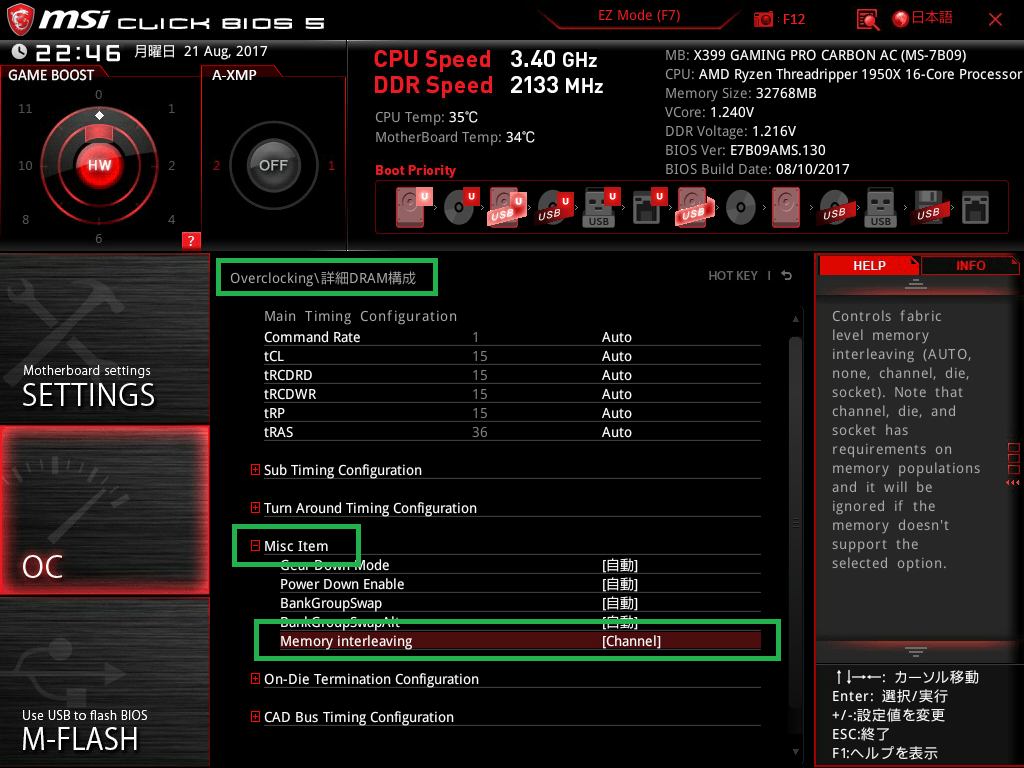
Task: Open the Memory interleaving [Channel] option
Action: [x=520, y=641]
